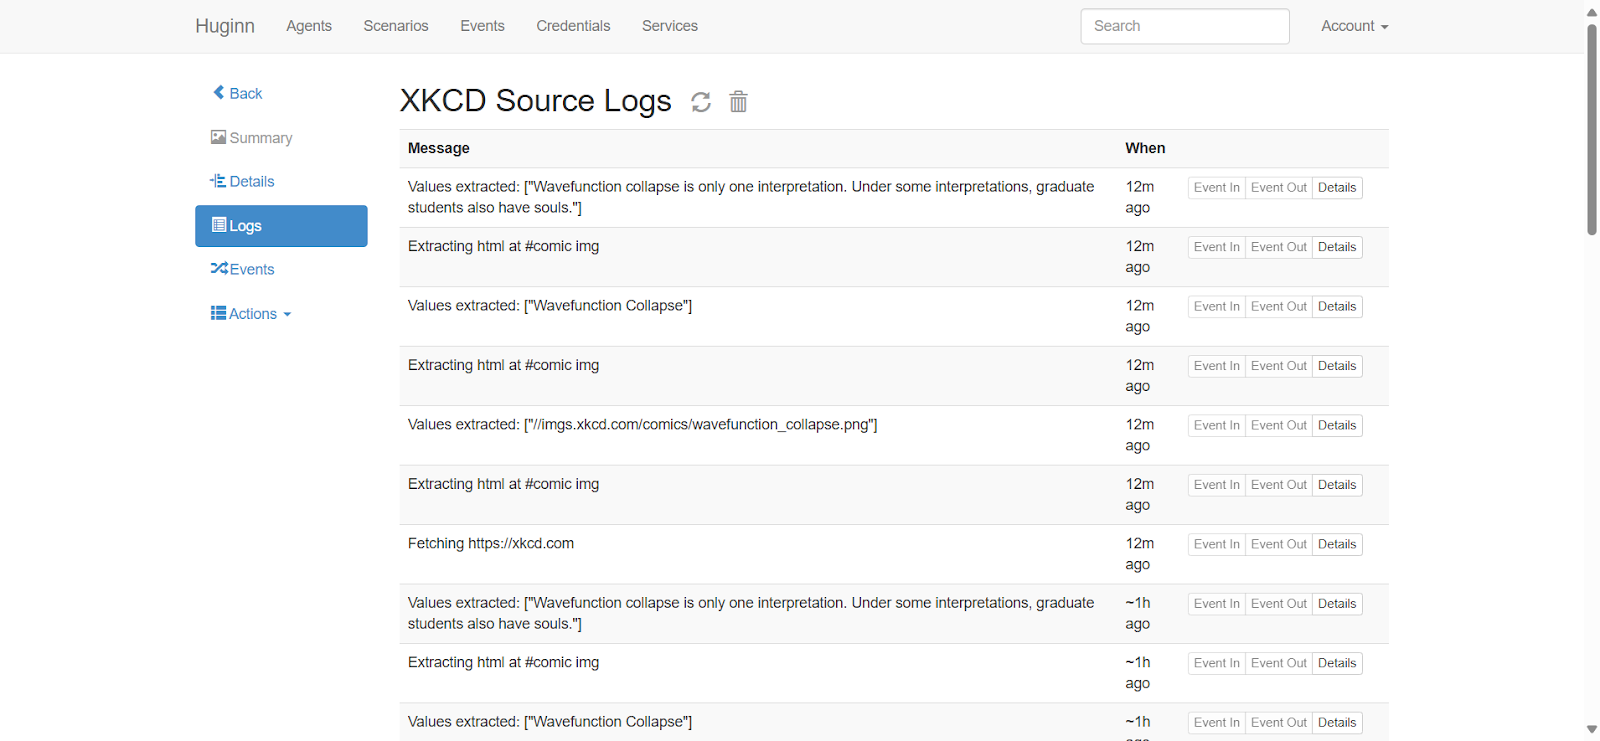Open Events in the top navbar
The height and width of the screenshot is (741, 1600).
coord(482,26)
